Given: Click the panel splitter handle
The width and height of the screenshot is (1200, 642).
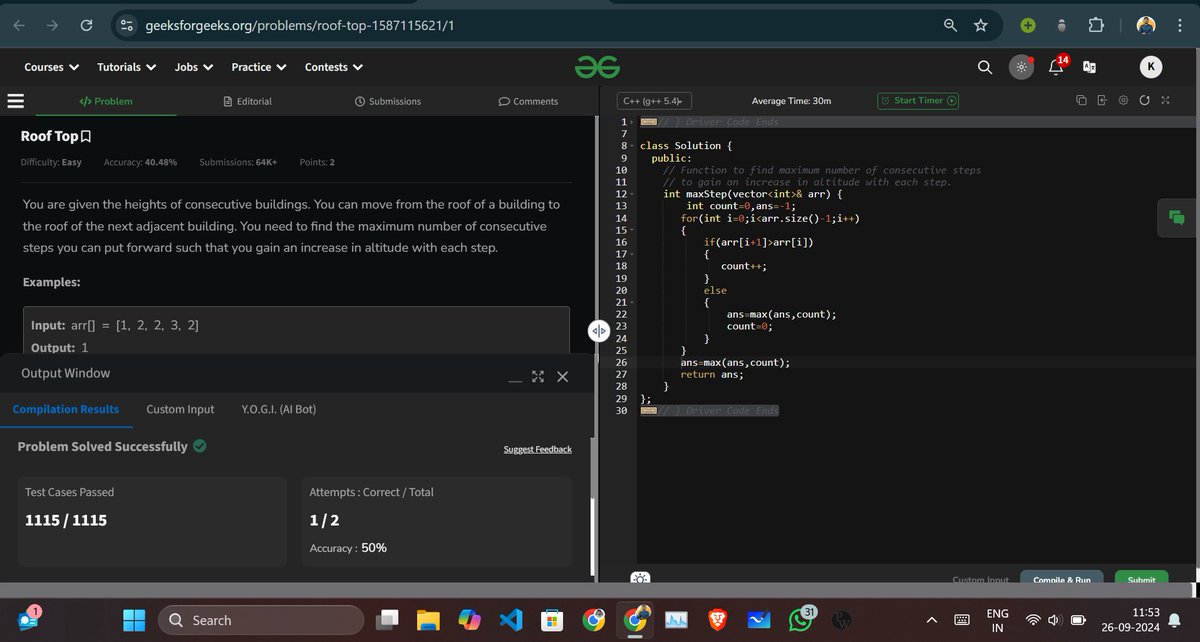Looking at the screenshot, I should coord(598,331).
